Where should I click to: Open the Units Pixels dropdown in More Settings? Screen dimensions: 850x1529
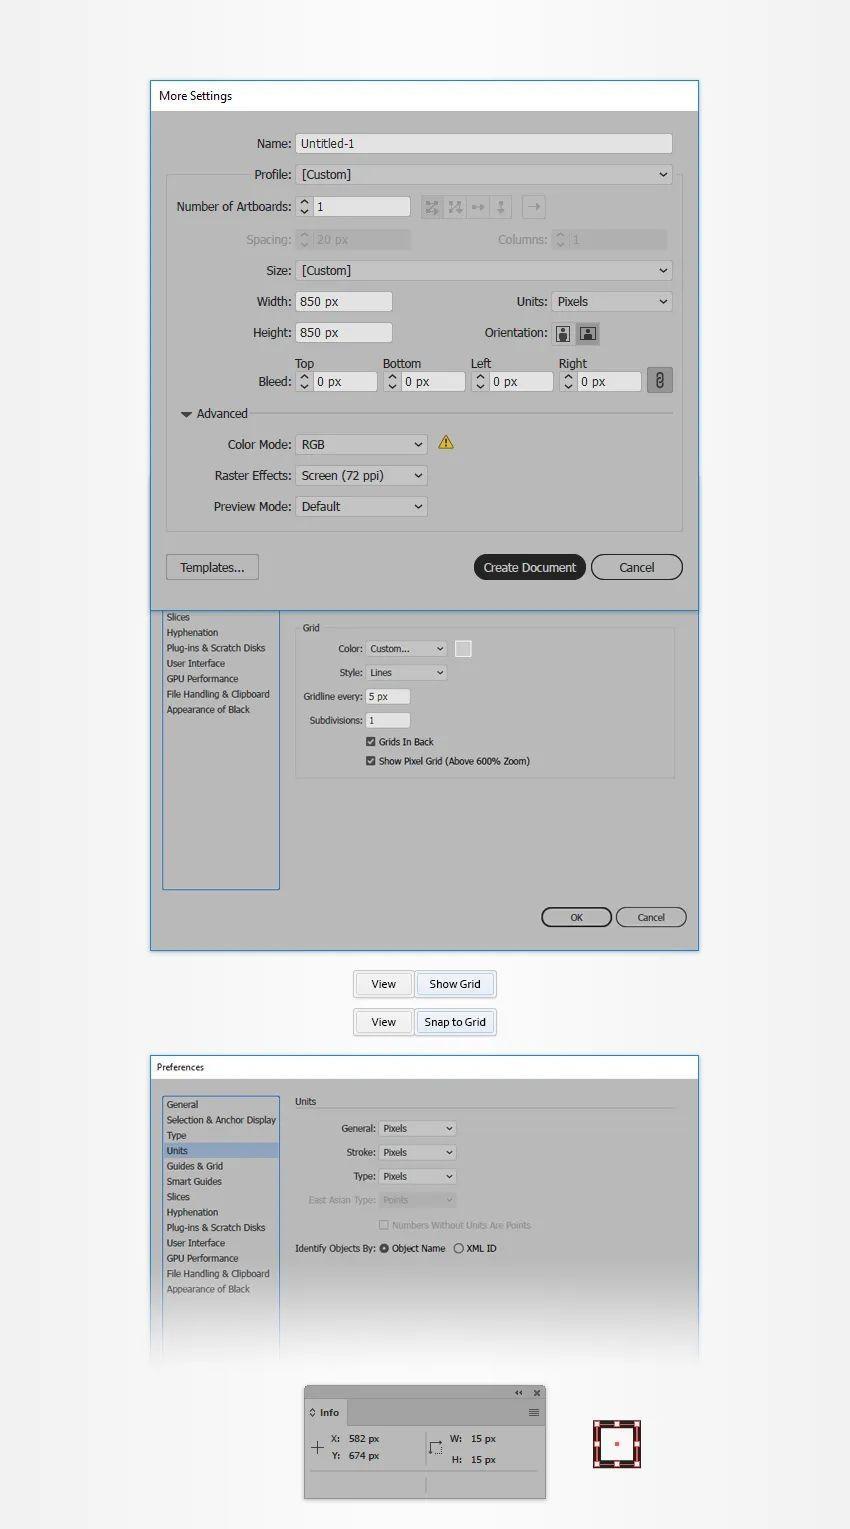point(612,302)
